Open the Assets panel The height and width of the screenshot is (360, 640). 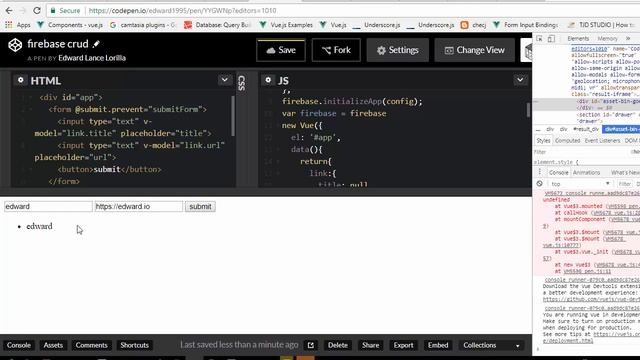pyautogui.click(x=53, y=345)
